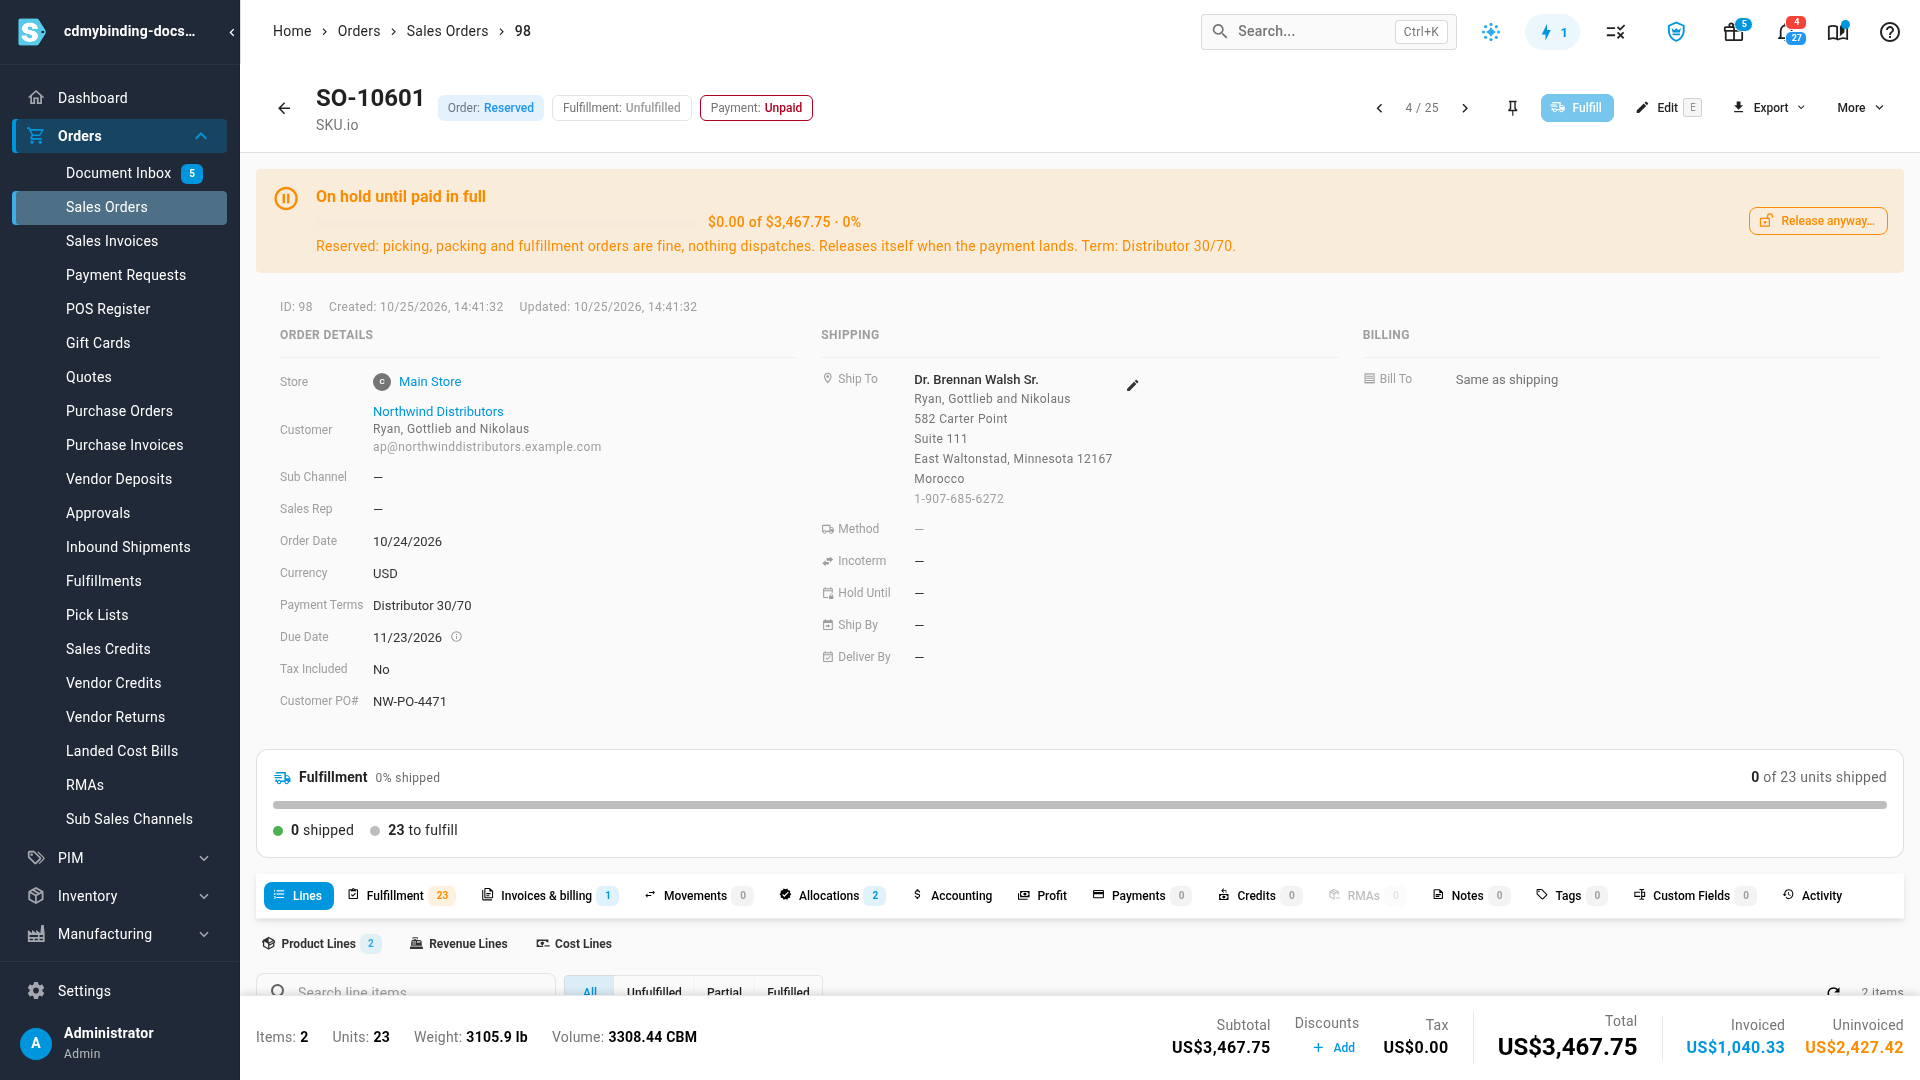This screenshot has width=1920, height=1080.
Task: Open the More actions dropdown
Action: pyautogui.click(x=1860, y=108)
